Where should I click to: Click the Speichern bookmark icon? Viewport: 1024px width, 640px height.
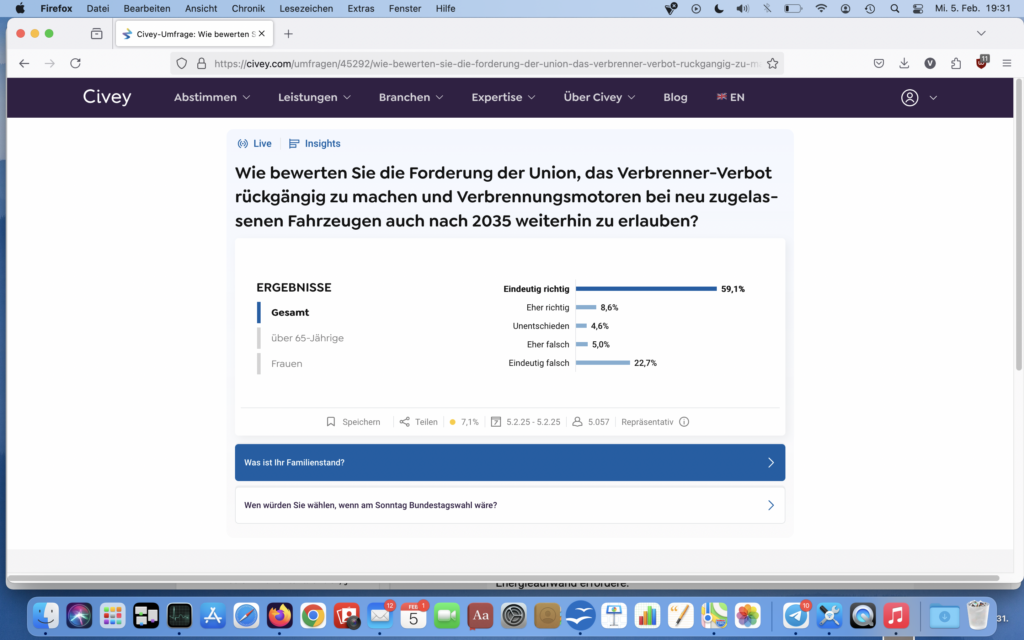[x=331, y=422]
